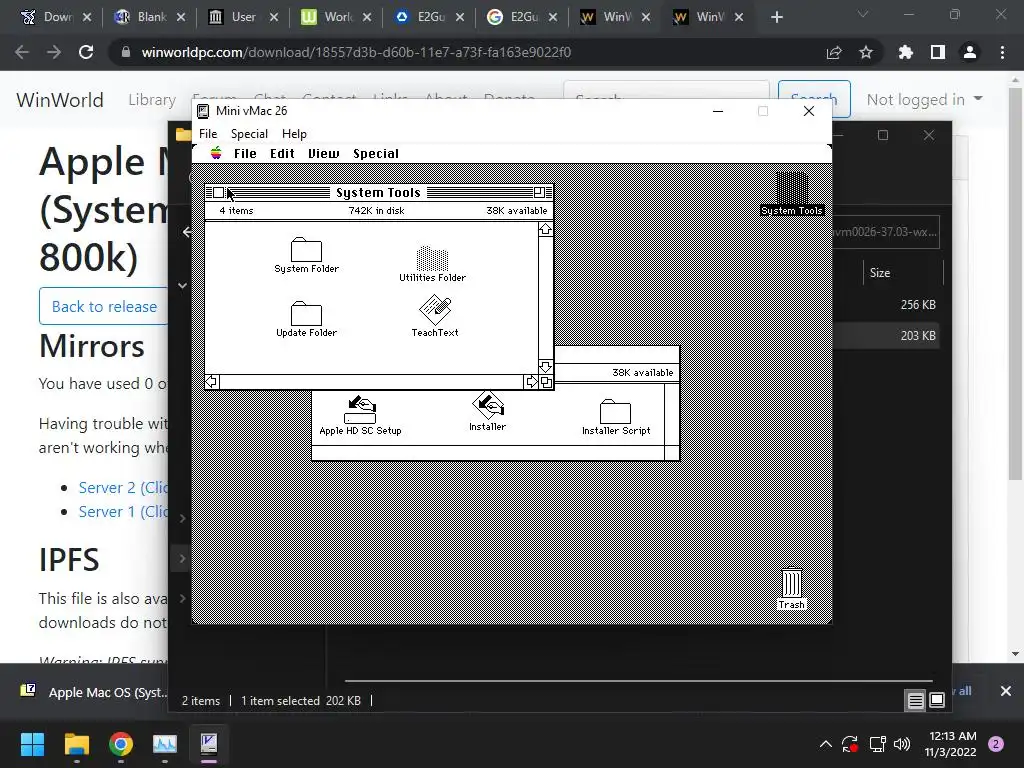Open the Mac File menu
This screenshot has height=768, width=1024.
(245, 153)
